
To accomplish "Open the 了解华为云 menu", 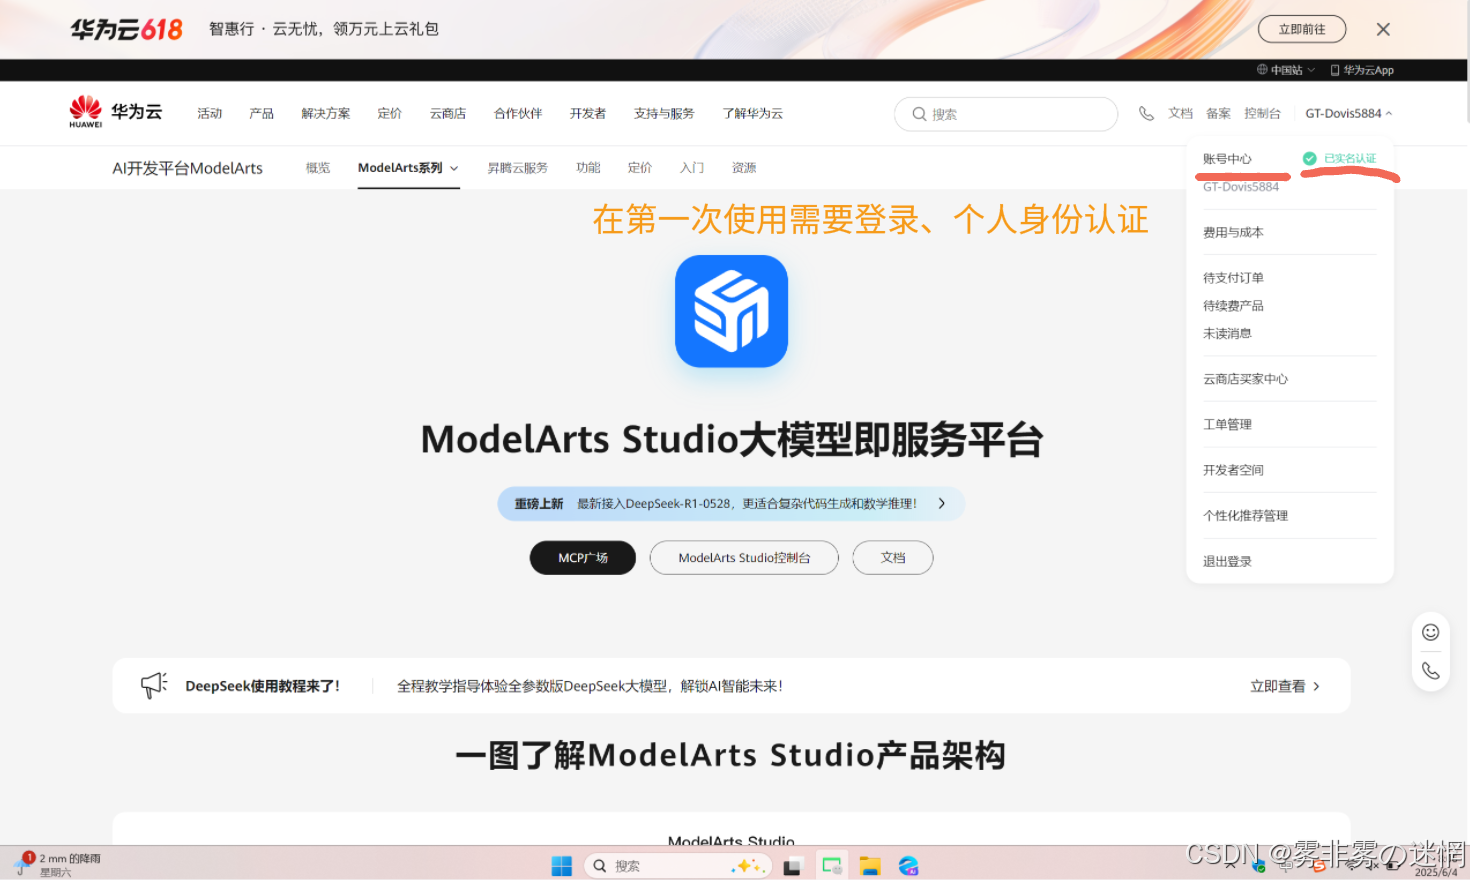I will point(753,114).
